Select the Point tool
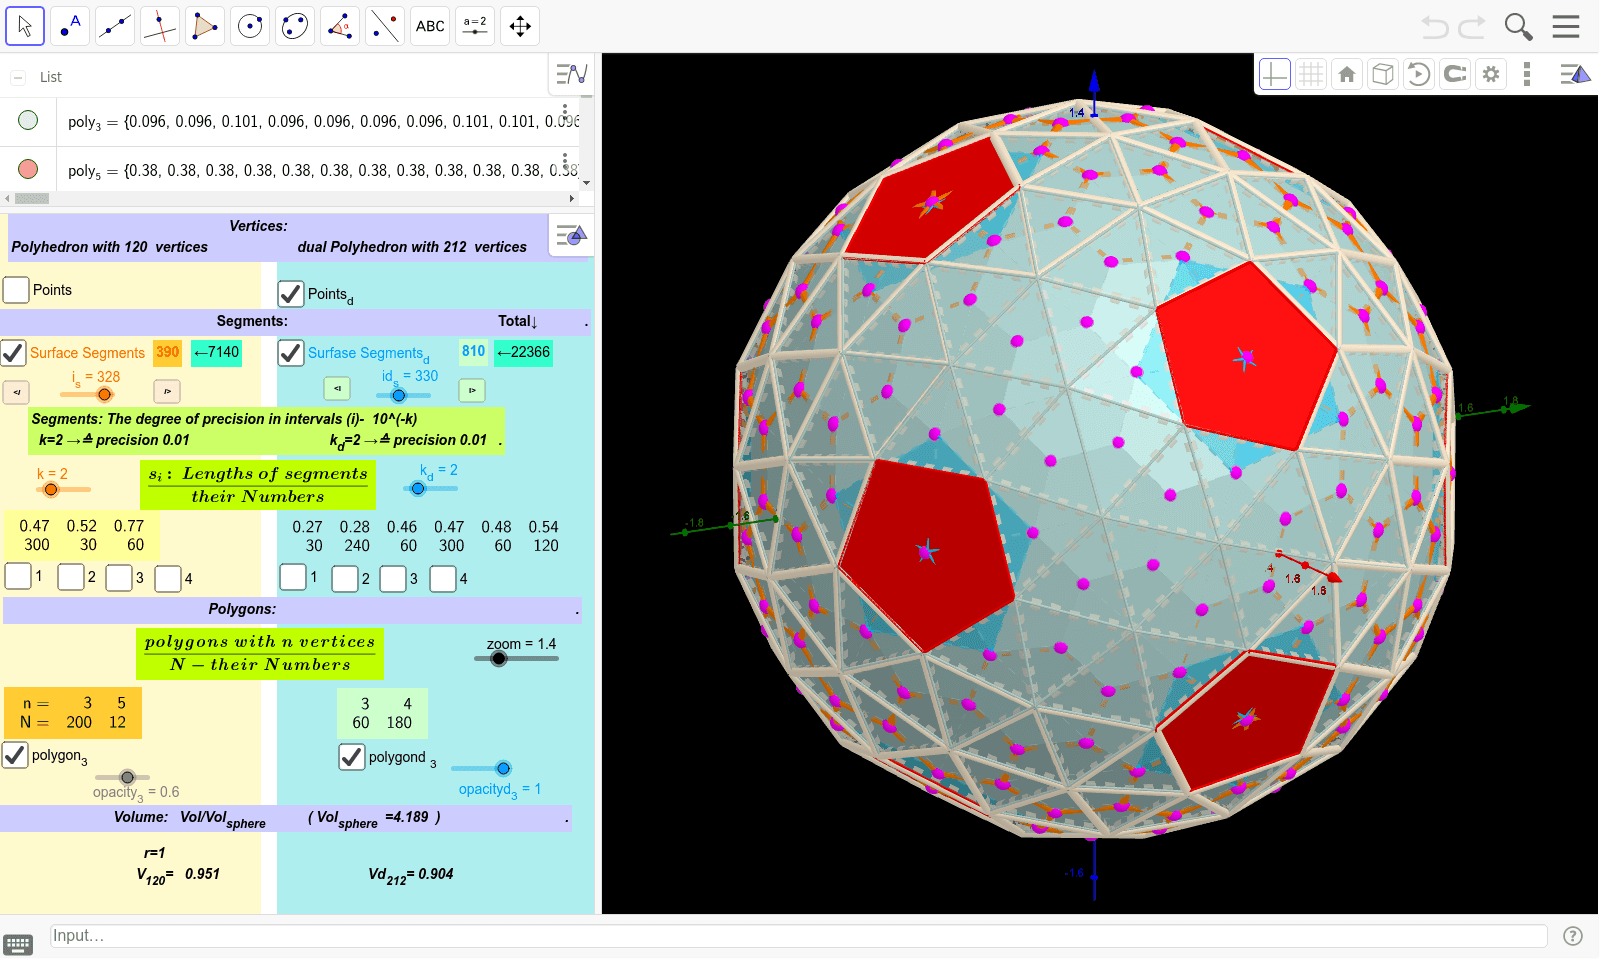 tap(69, 25)
